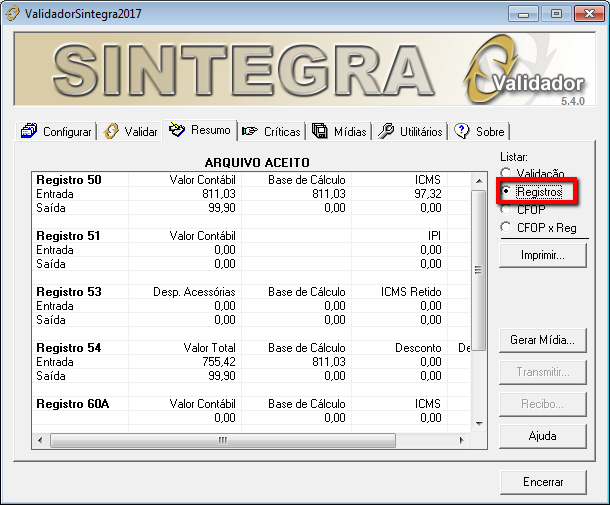The height and width of the screenshot is (505, 610).
Task: Click the Registro 54 row header
Action: coord(69,348)
